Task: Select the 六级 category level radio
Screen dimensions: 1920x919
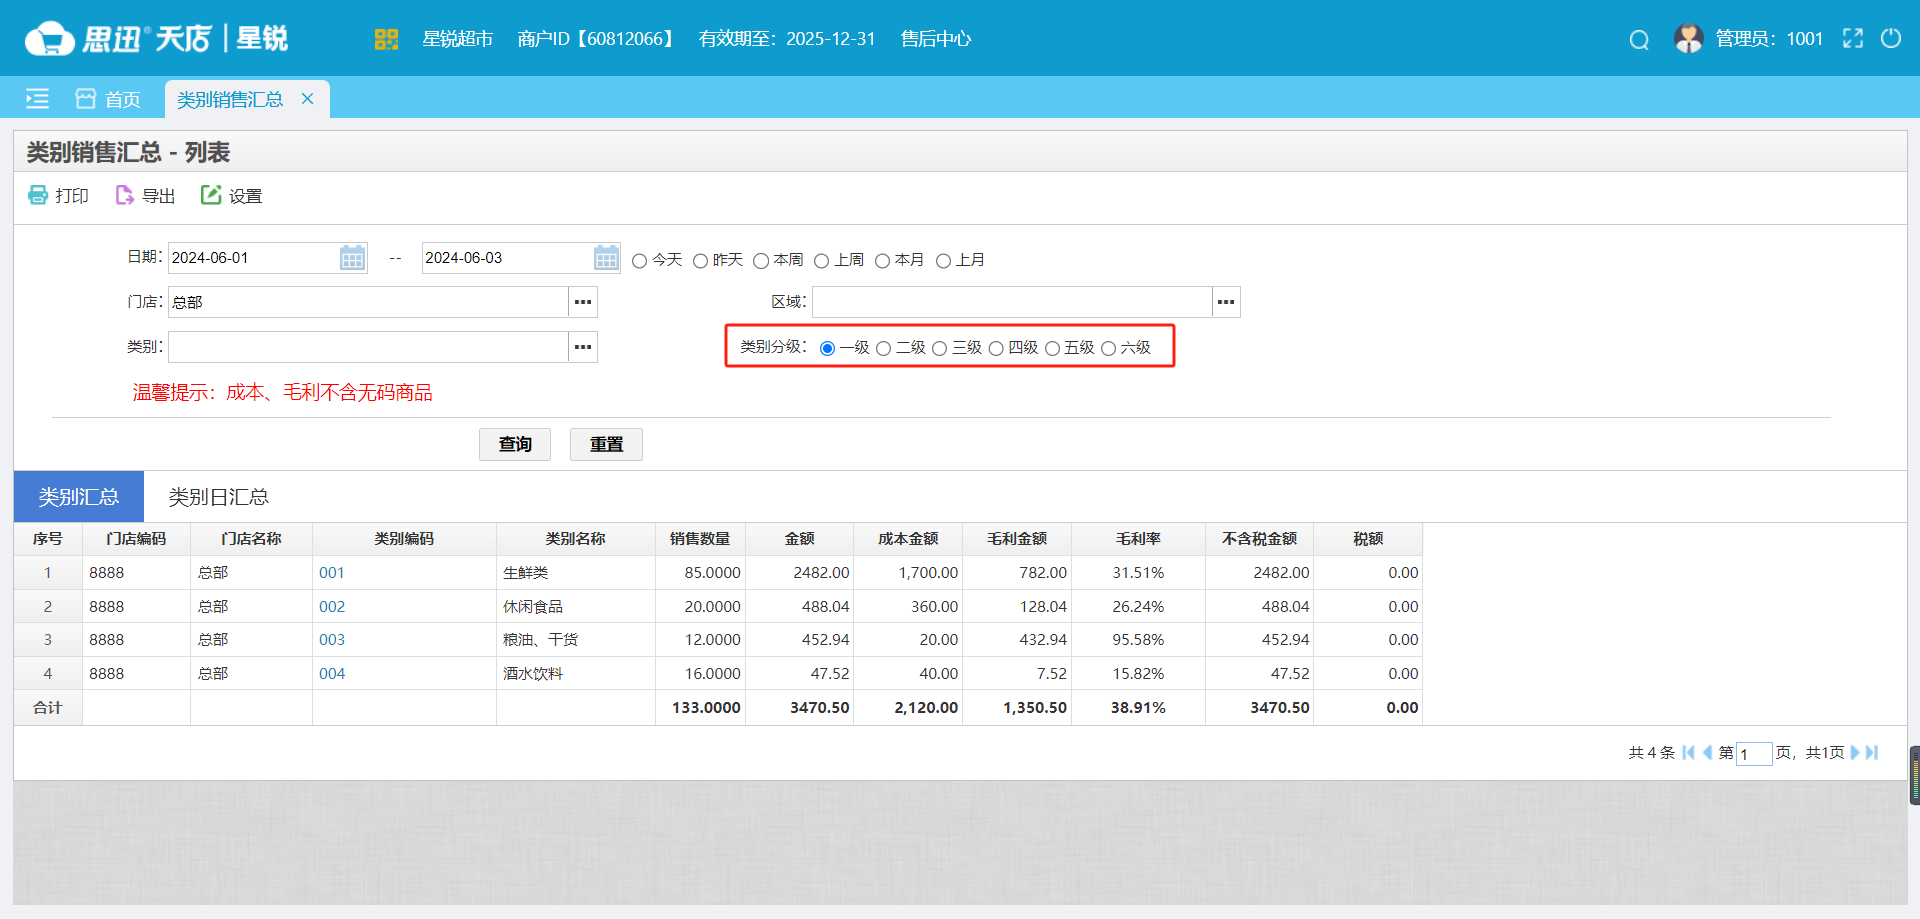Action: (1108, 349)
